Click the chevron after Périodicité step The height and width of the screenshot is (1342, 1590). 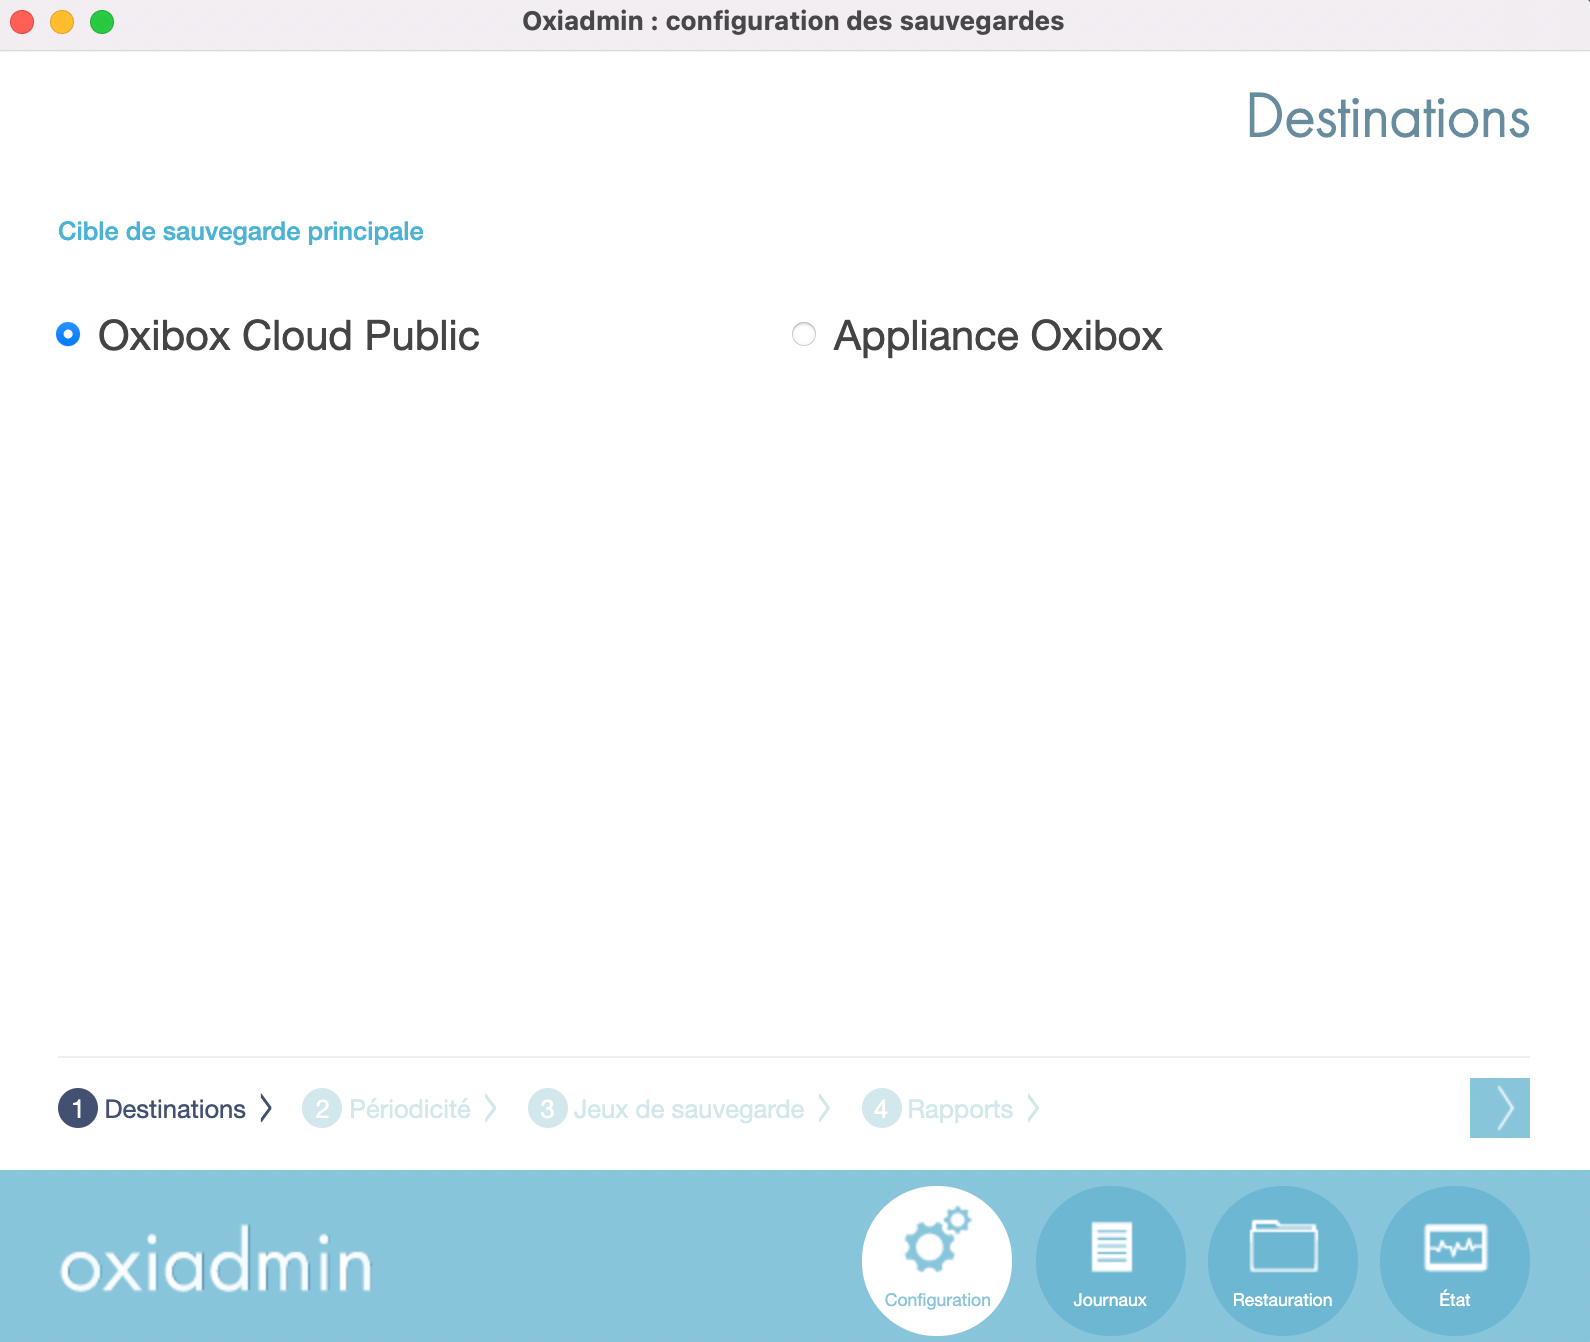coord(491,1108)
